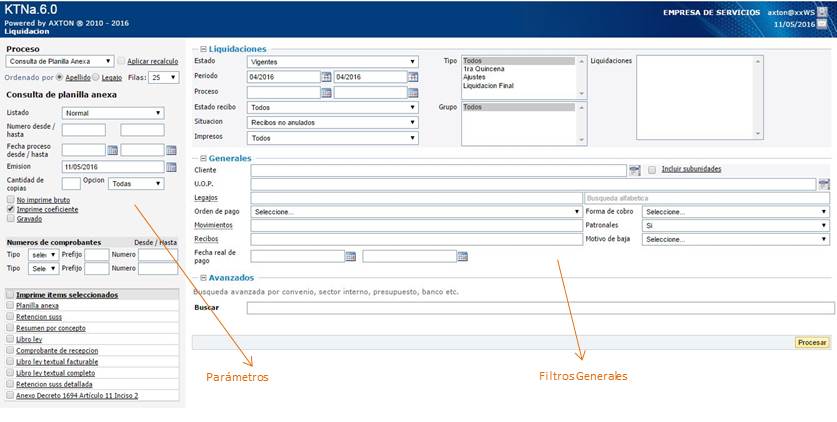Uncheck Imprime coeficiente option

pyautogui.click(x=11, y=209)
